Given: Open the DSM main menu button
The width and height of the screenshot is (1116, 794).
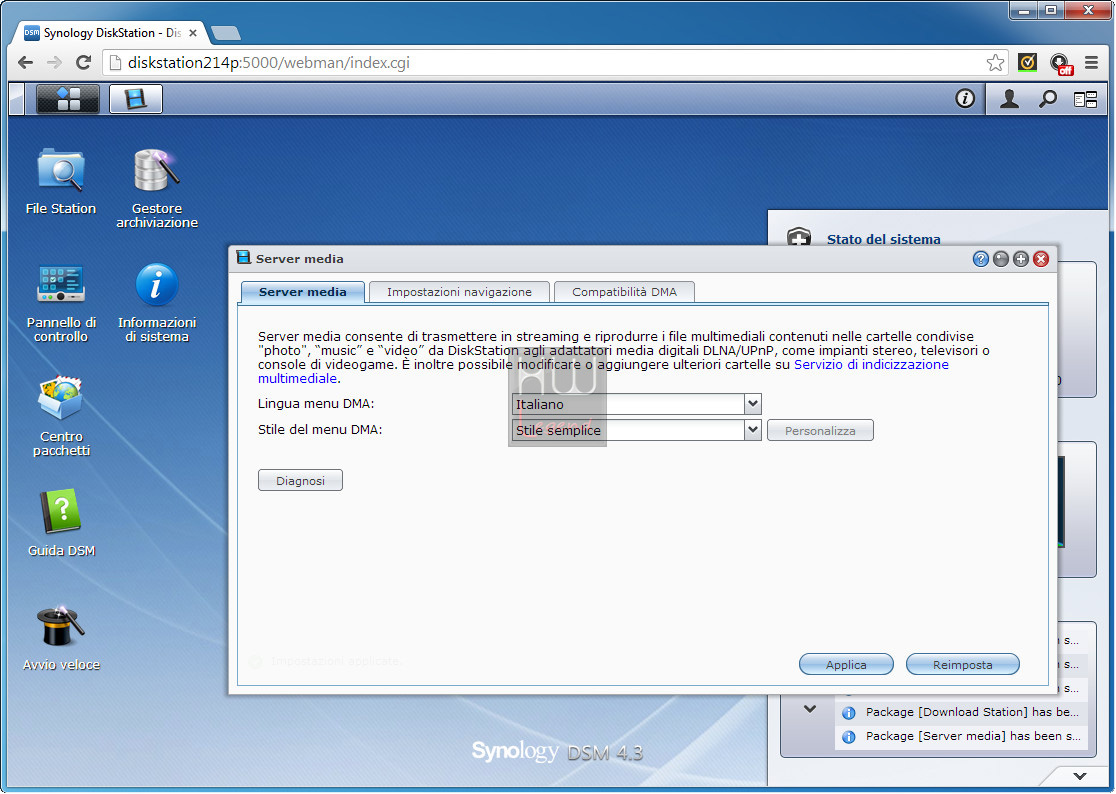Looking at the screenshot, I should [x=68, y=99].
